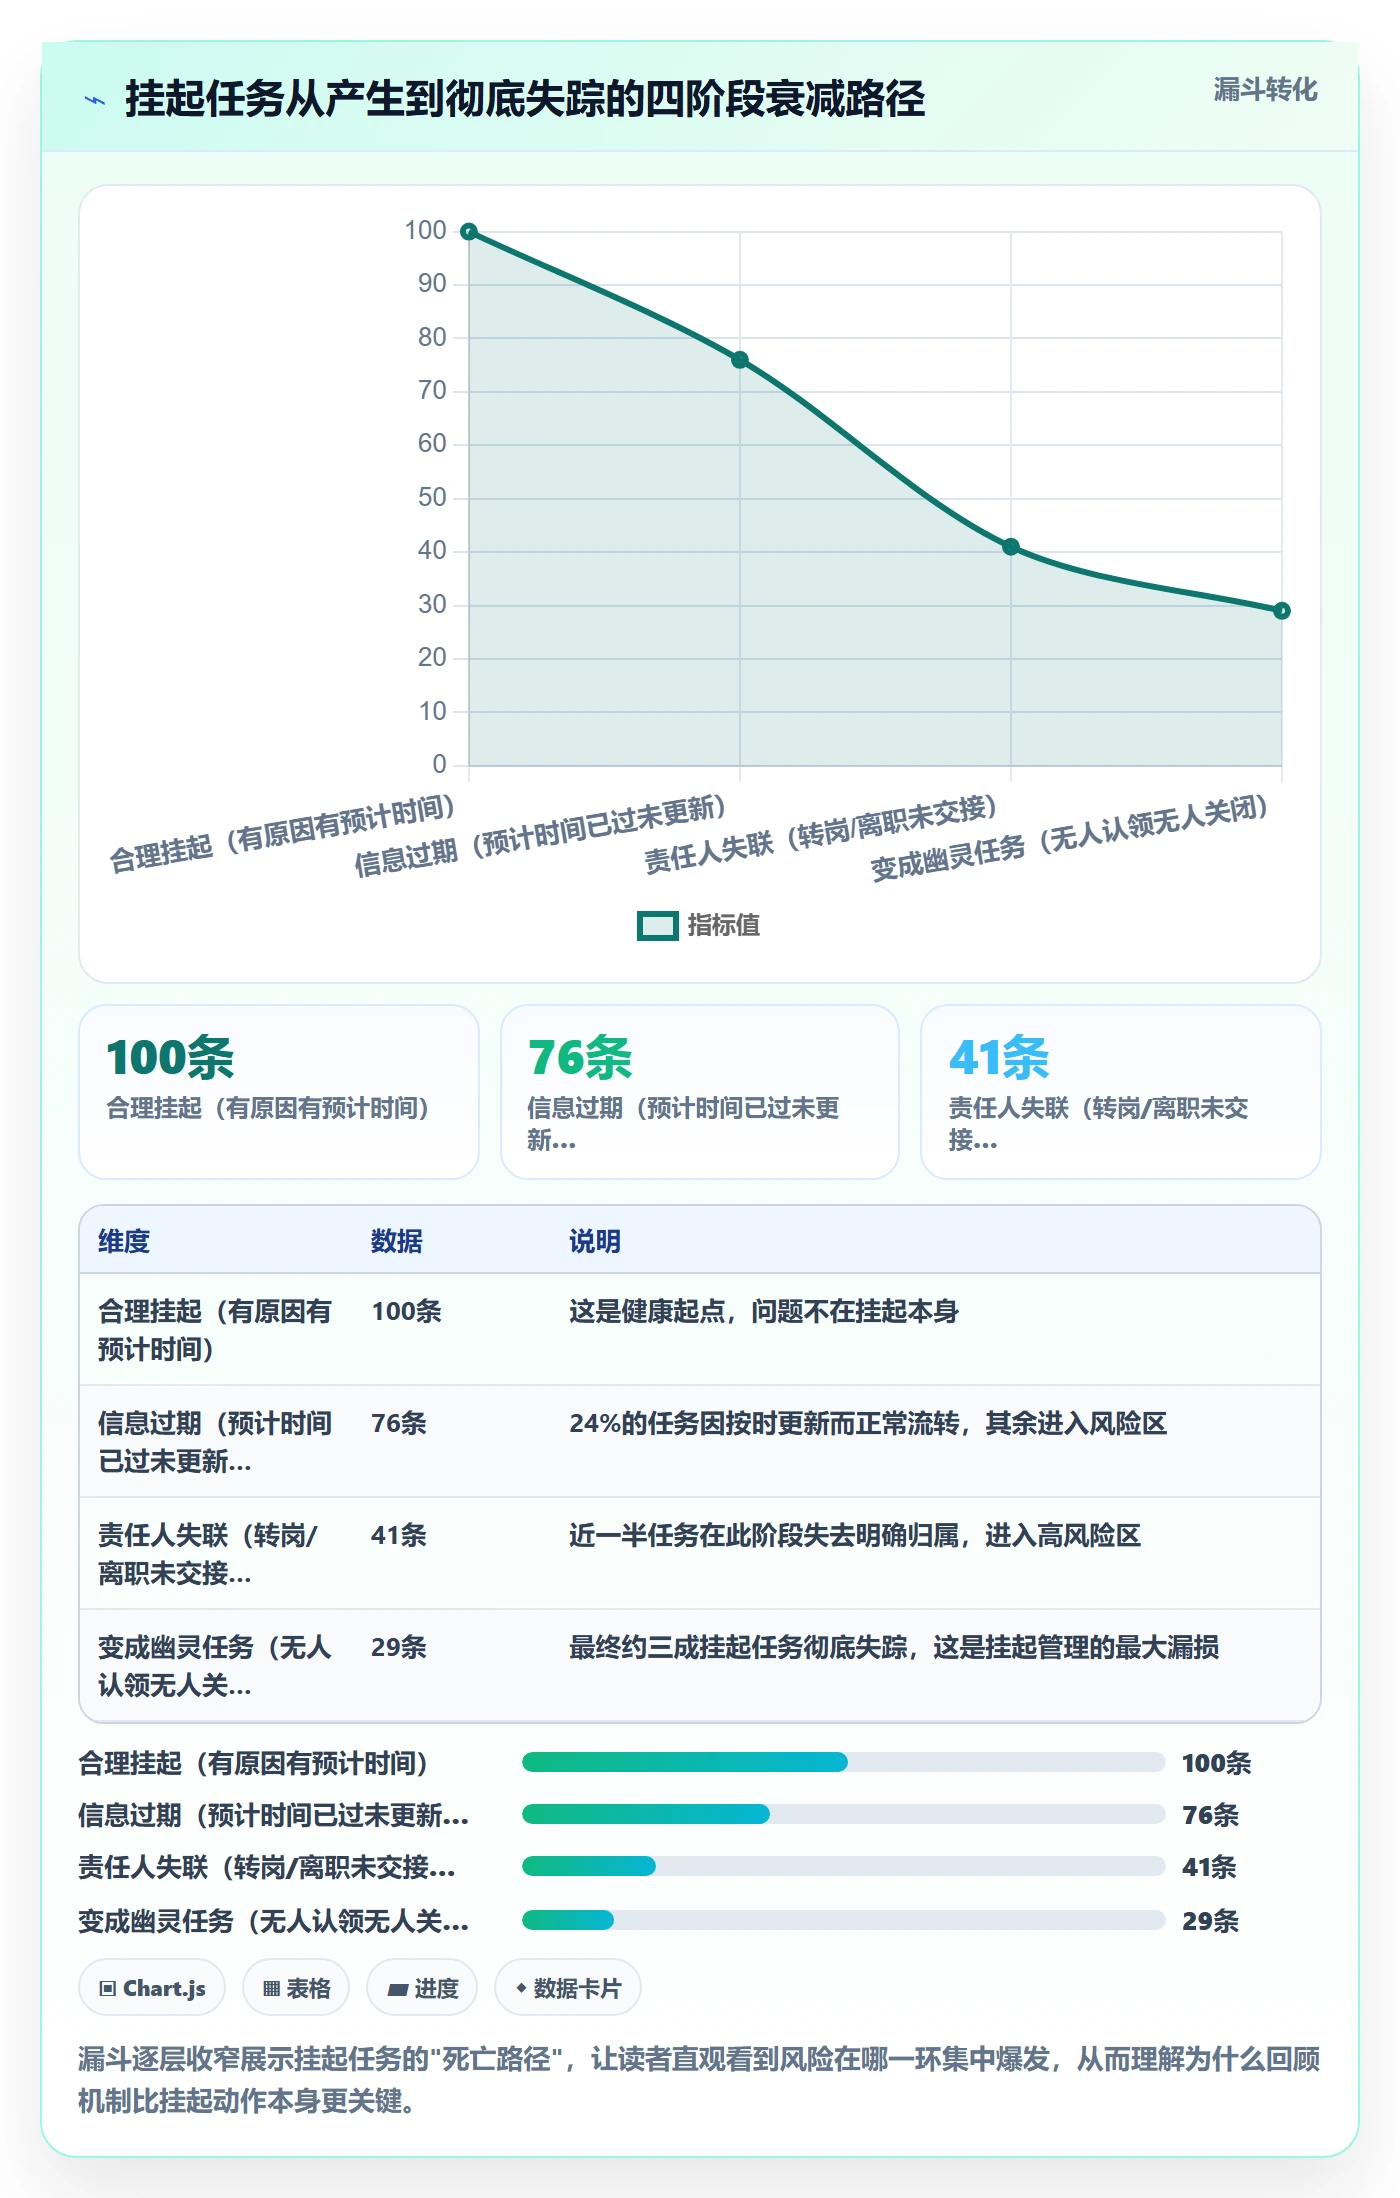Screen dimensions: 1400x2198
Task: Click 最终约三成 description cell
Action: (894, 1647)
